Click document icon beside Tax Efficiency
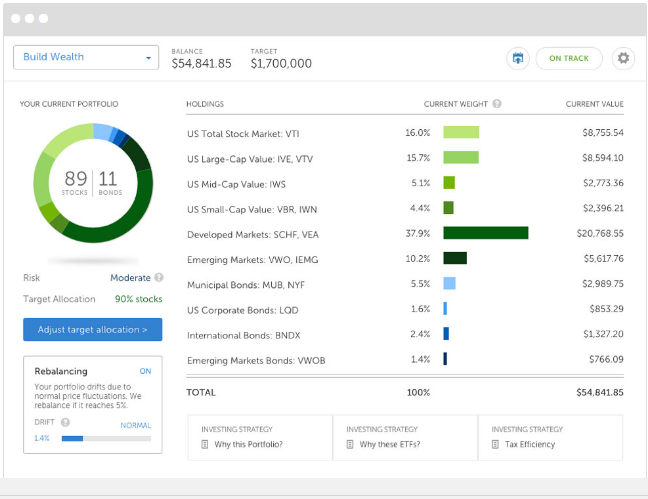 tap(495, 444)
